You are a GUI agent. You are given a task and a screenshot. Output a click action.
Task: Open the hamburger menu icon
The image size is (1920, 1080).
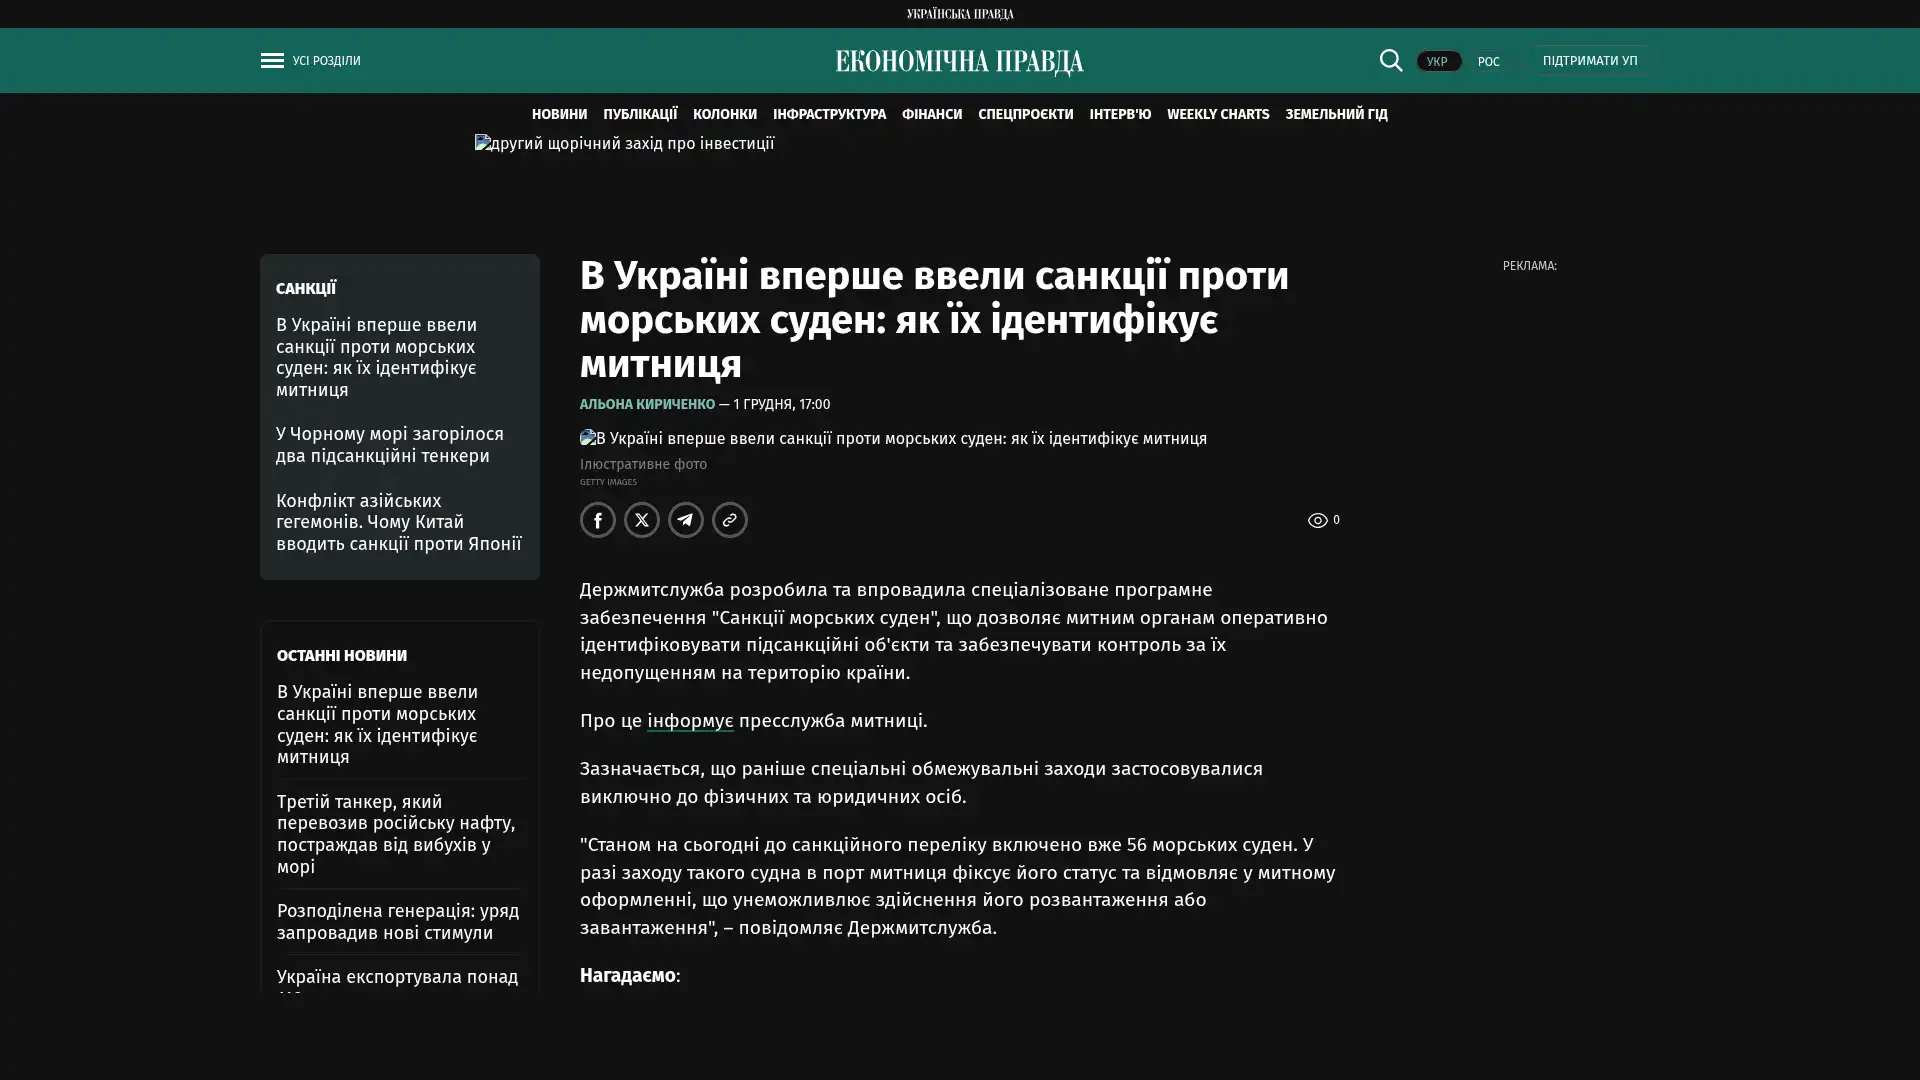(x=272, y=60)
